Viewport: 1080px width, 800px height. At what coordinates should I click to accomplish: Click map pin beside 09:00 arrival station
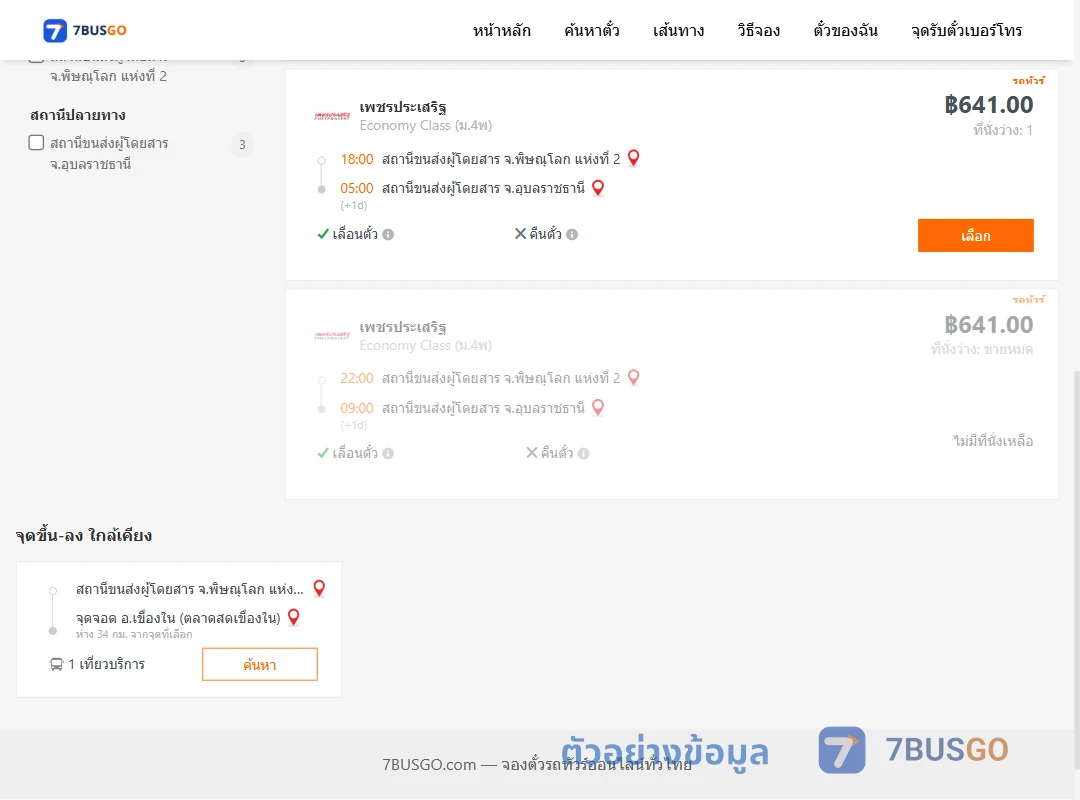tap(598, 407)
